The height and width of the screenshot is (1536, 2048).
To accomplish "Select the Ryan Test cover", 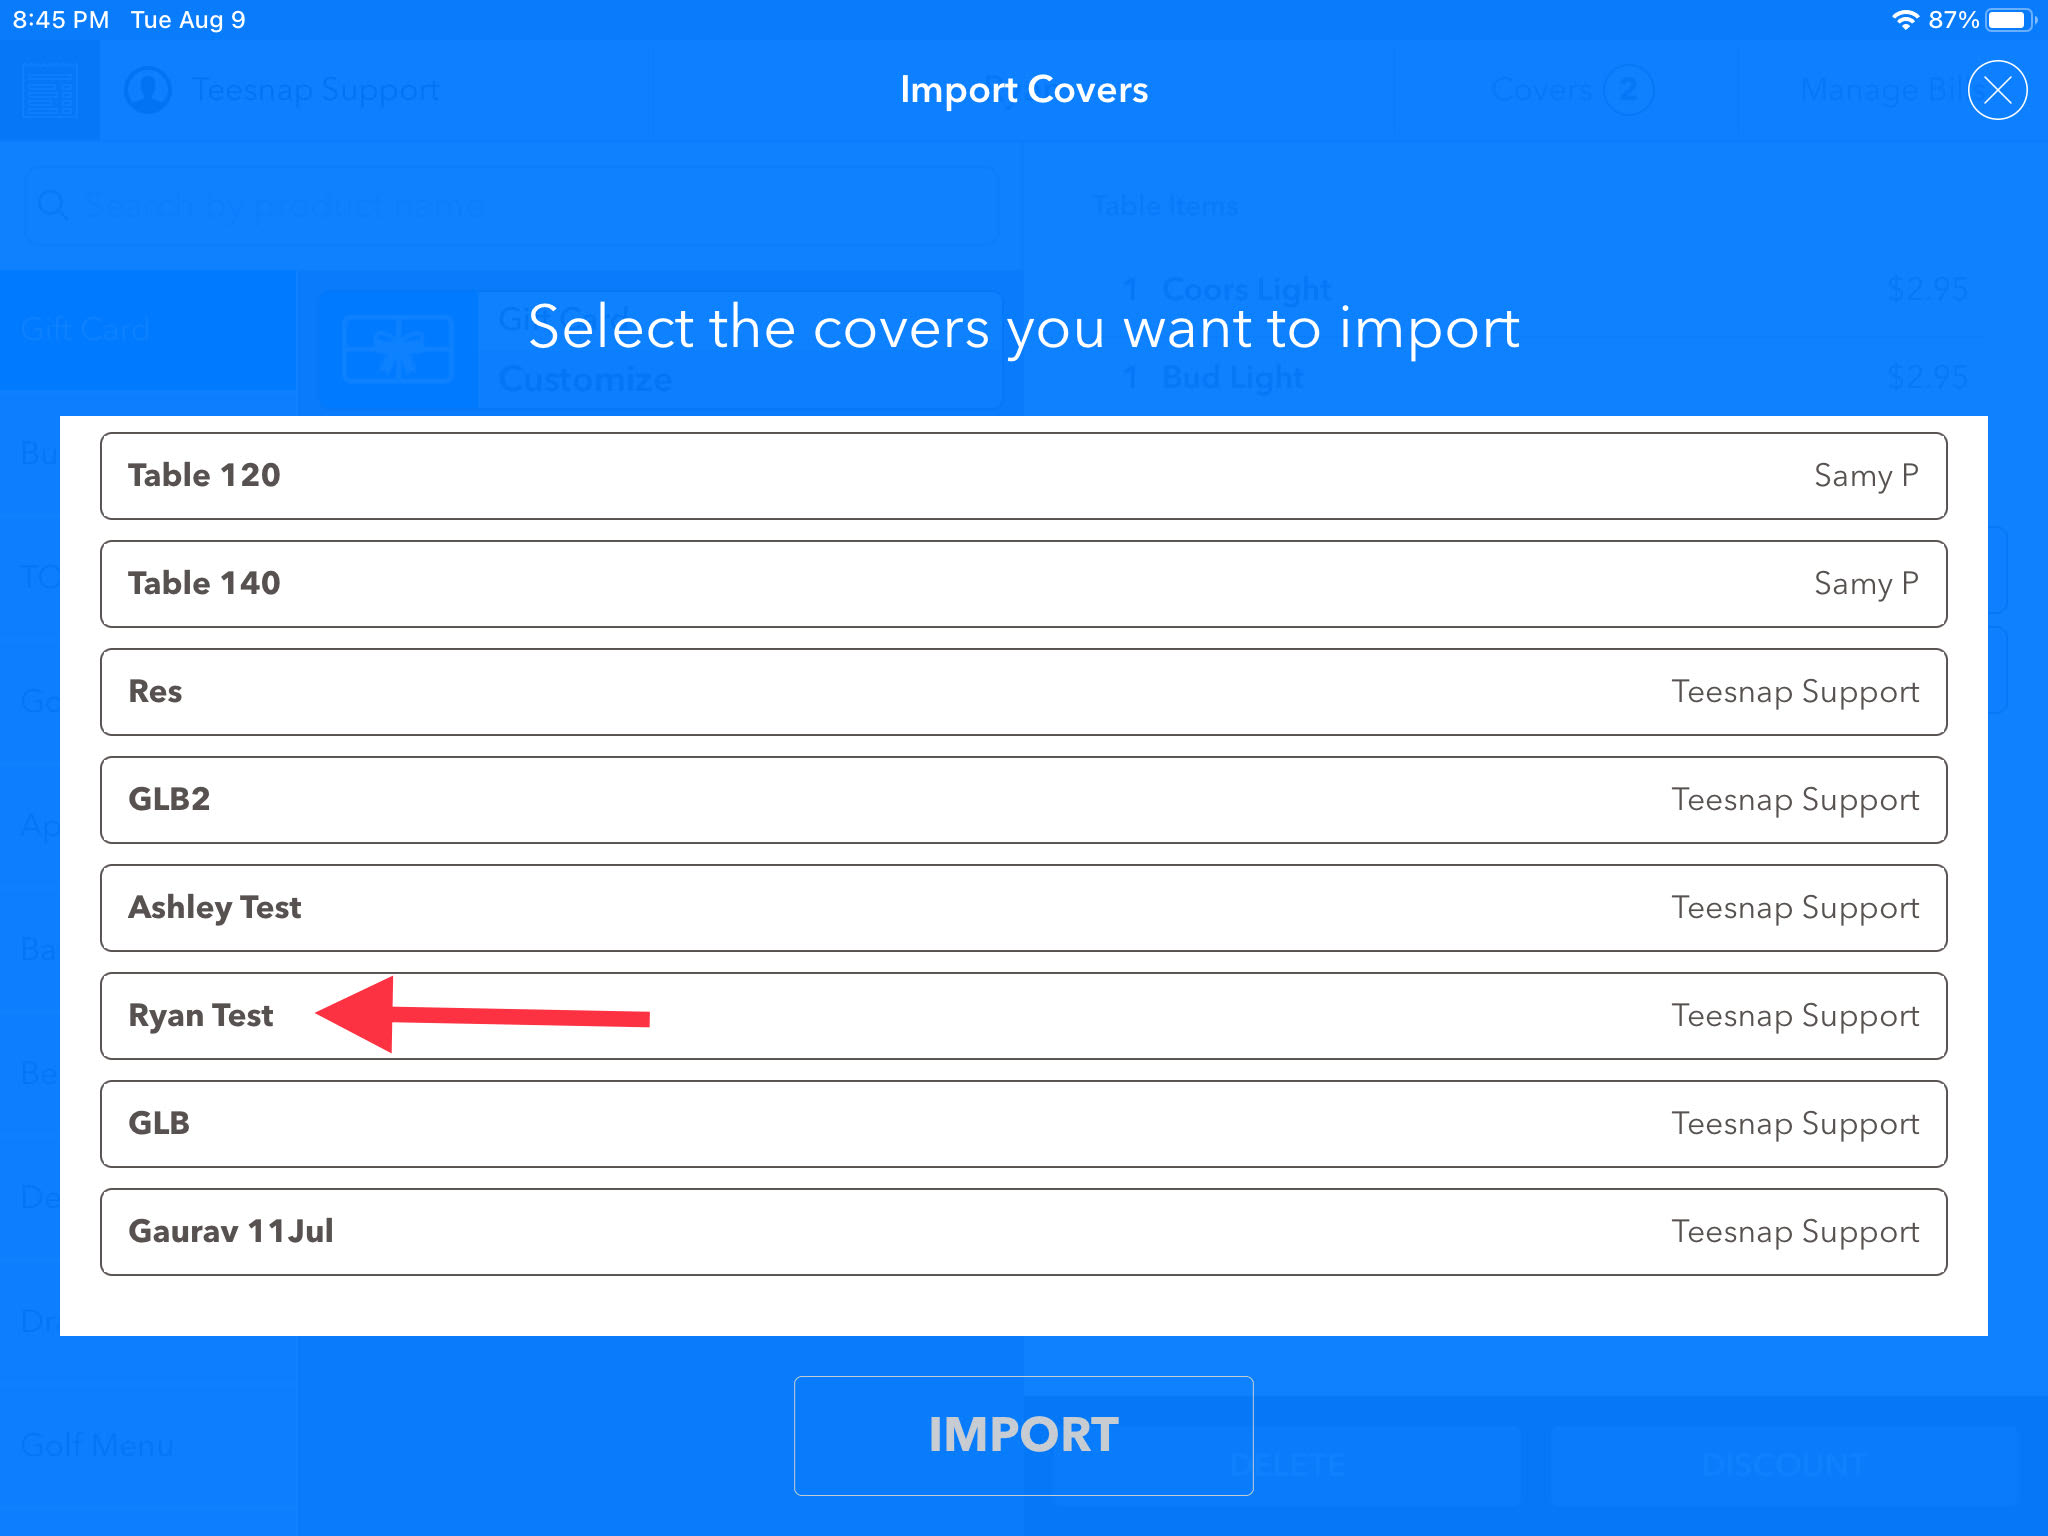I will tap(1023, 1016).
